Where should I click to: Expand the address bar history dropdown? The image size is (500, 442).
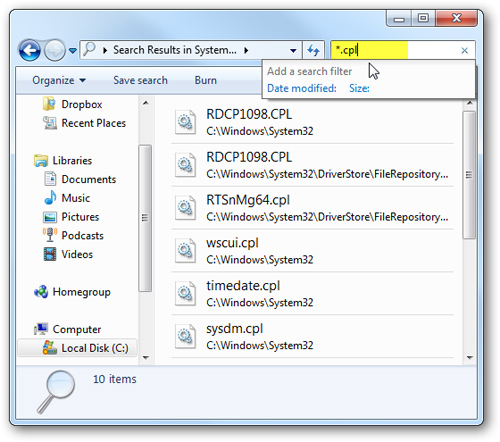point(293,51)
